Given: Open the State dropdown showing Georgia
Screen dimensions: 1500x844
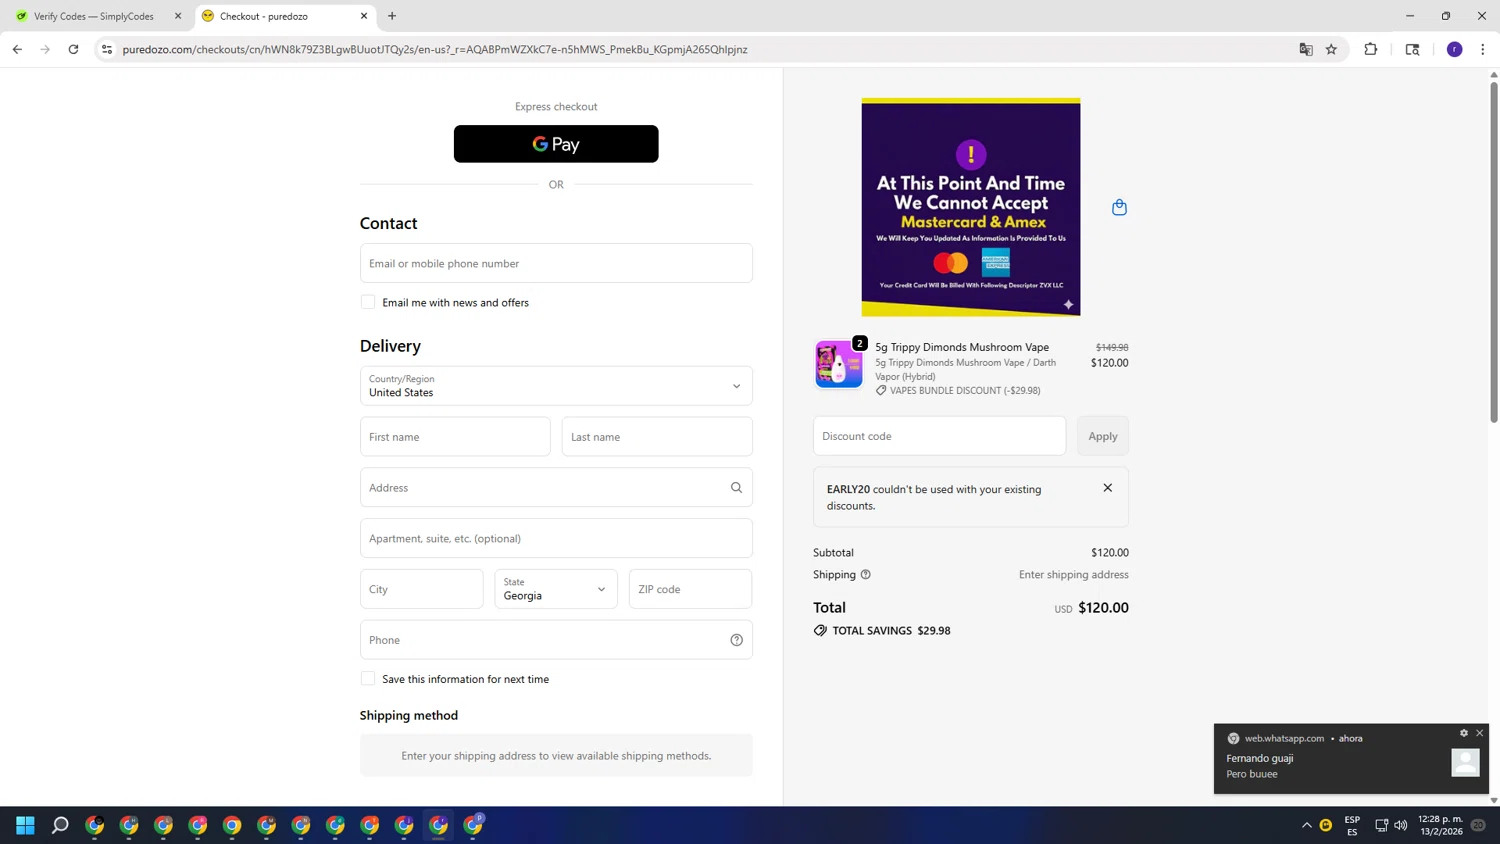Looking at the screenshot, I should tap(556, 589).
